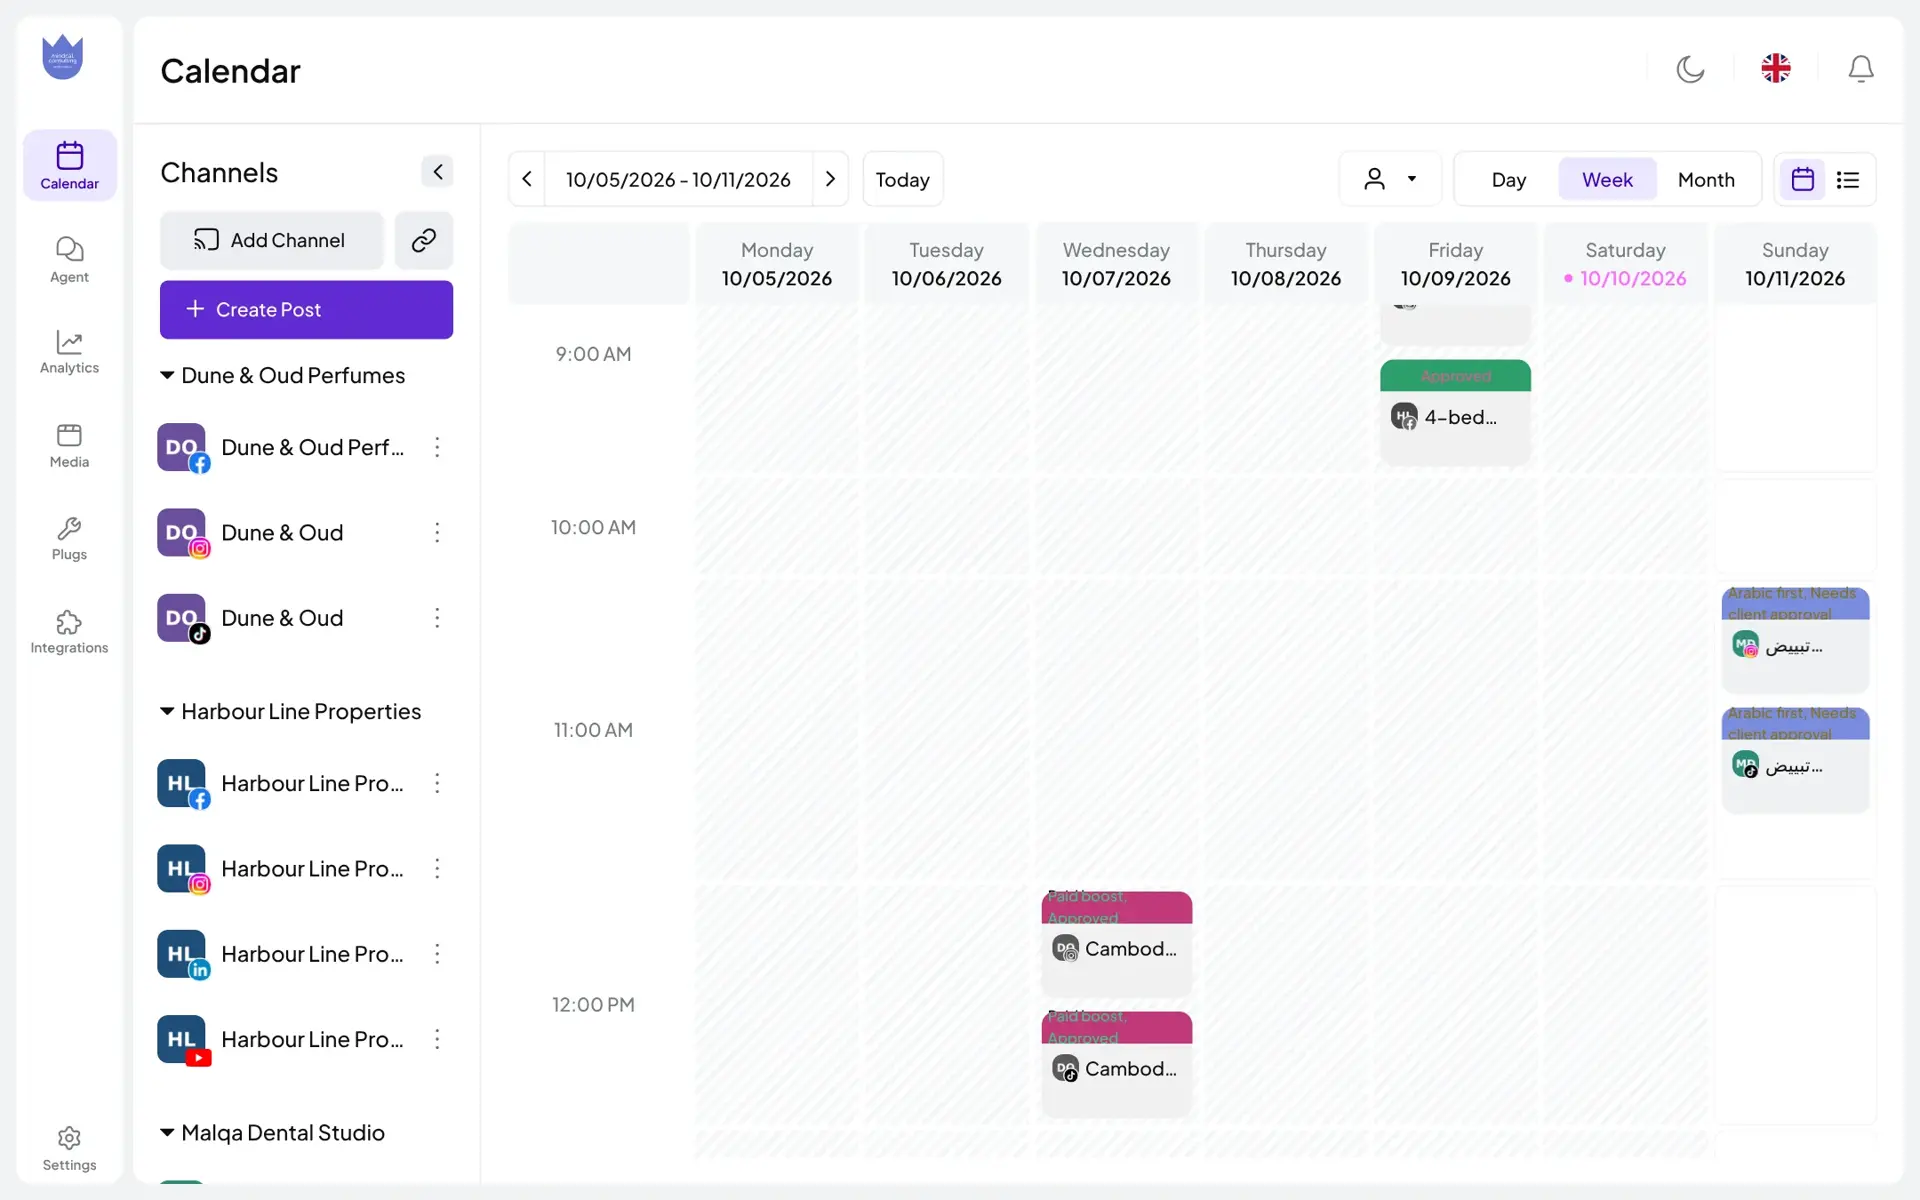
Task: Collapse Dune & Oud Perfumes group
Action: pos(283,375)
